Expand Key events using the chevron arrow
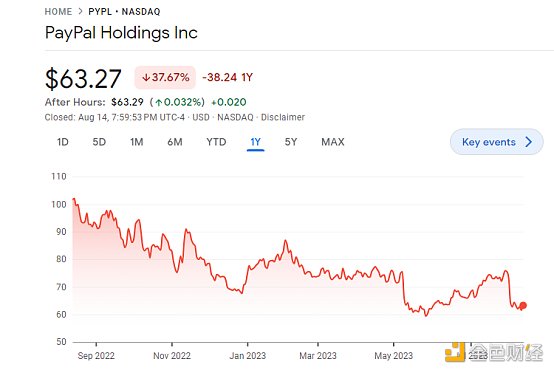Image resolution: width=554 pixels, height=373 pixels. pyautogui.click(x=529, y=142)
